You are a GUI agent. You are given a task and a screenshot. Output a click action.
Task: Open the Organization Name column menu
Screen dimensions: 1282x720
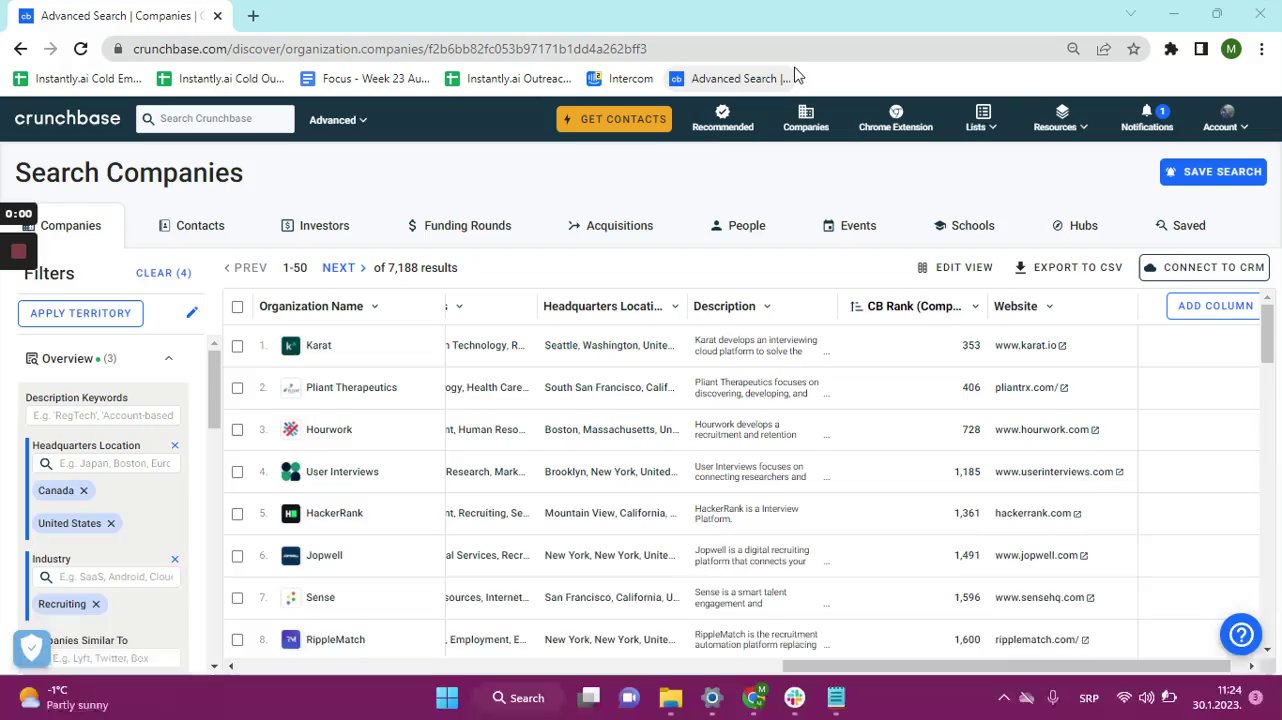coord(375,307)
